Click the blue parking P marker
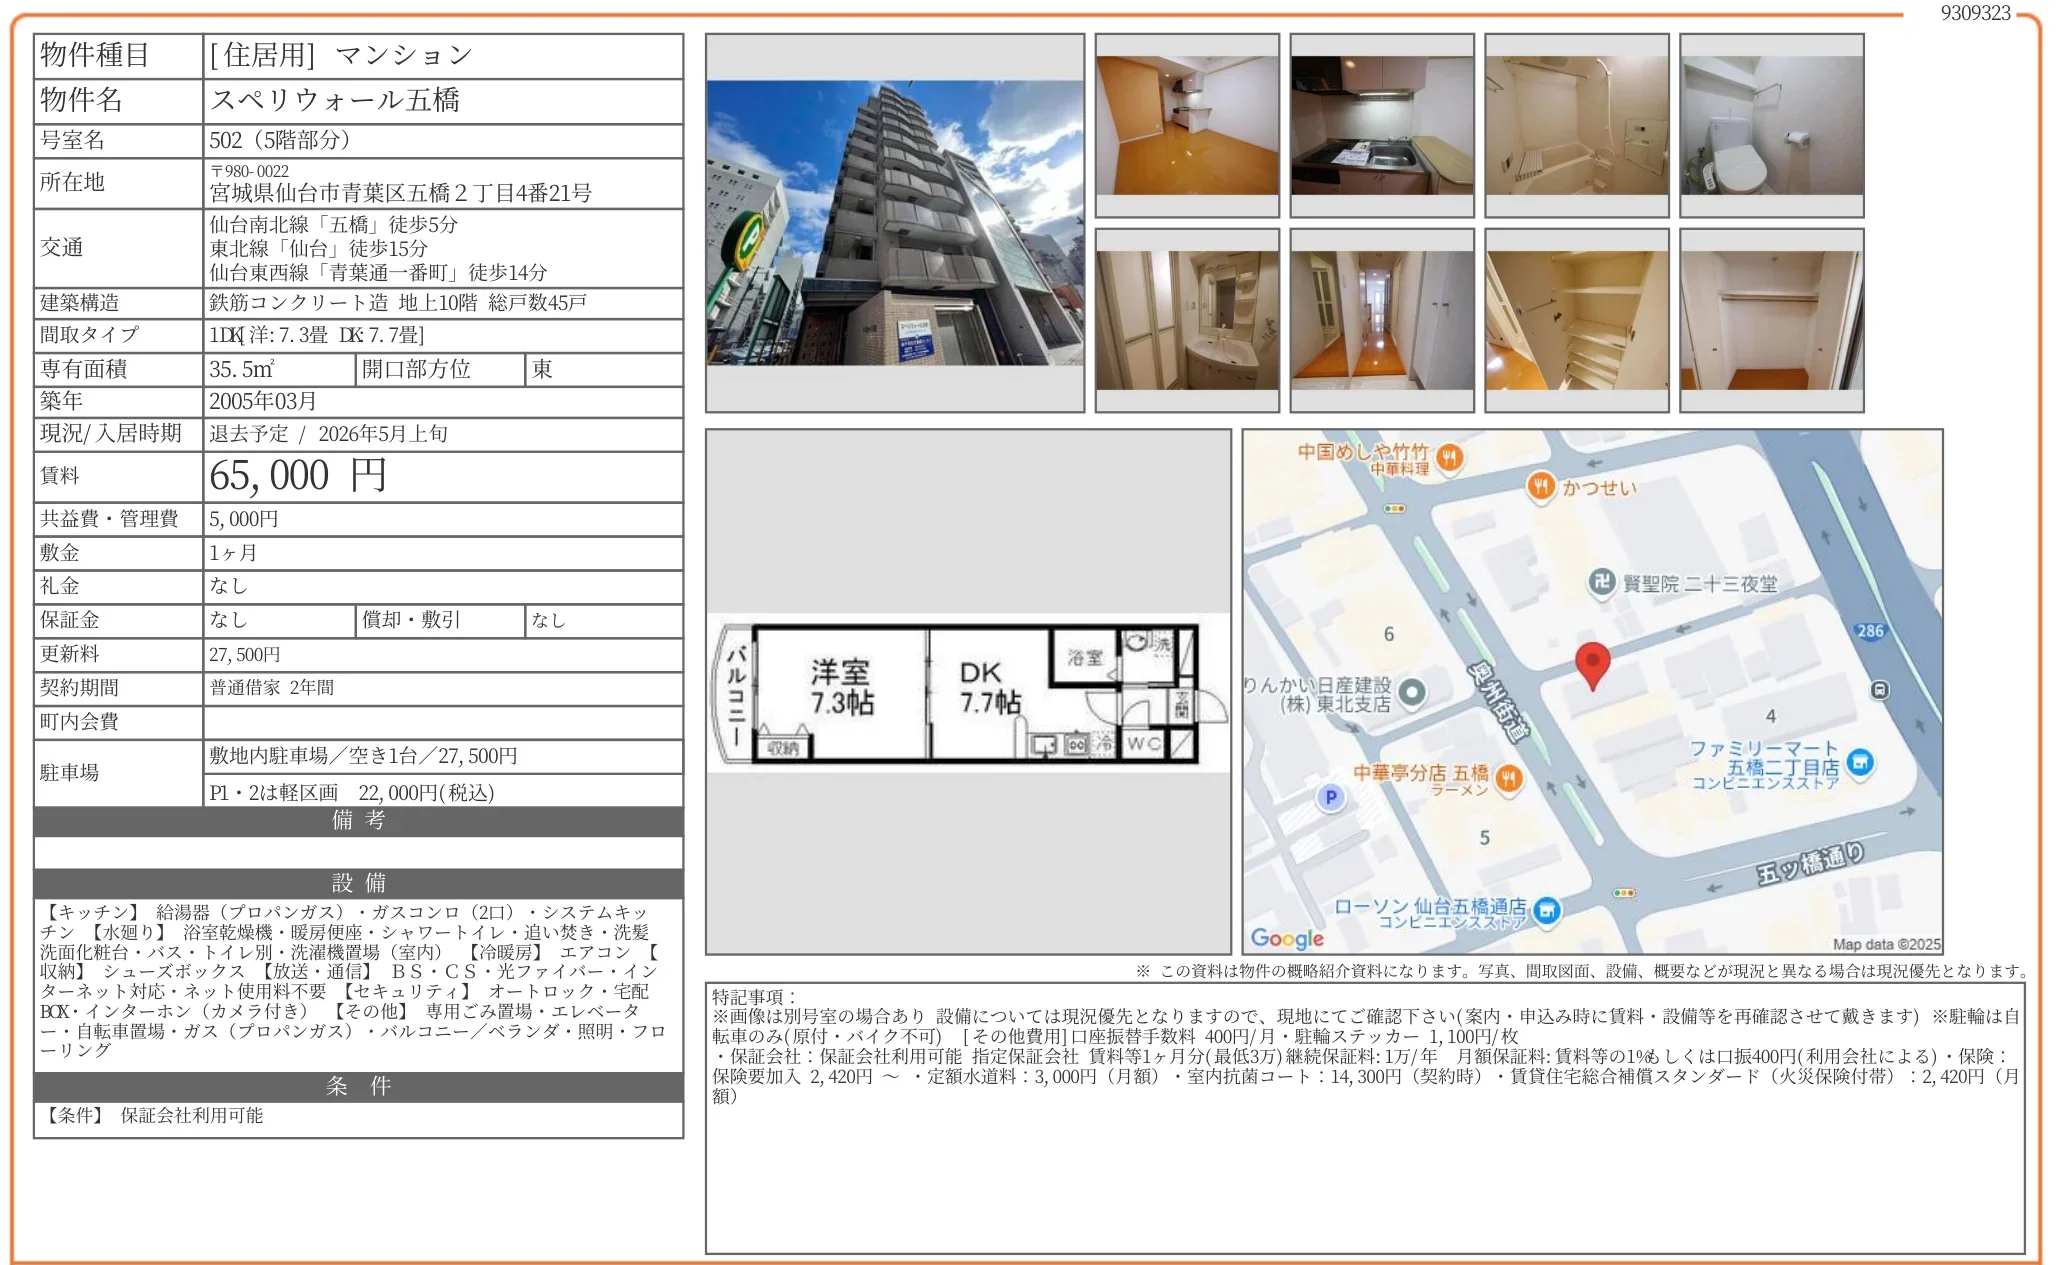The height and width of the screenshot is (1265, 2056). click(1331, 797)
